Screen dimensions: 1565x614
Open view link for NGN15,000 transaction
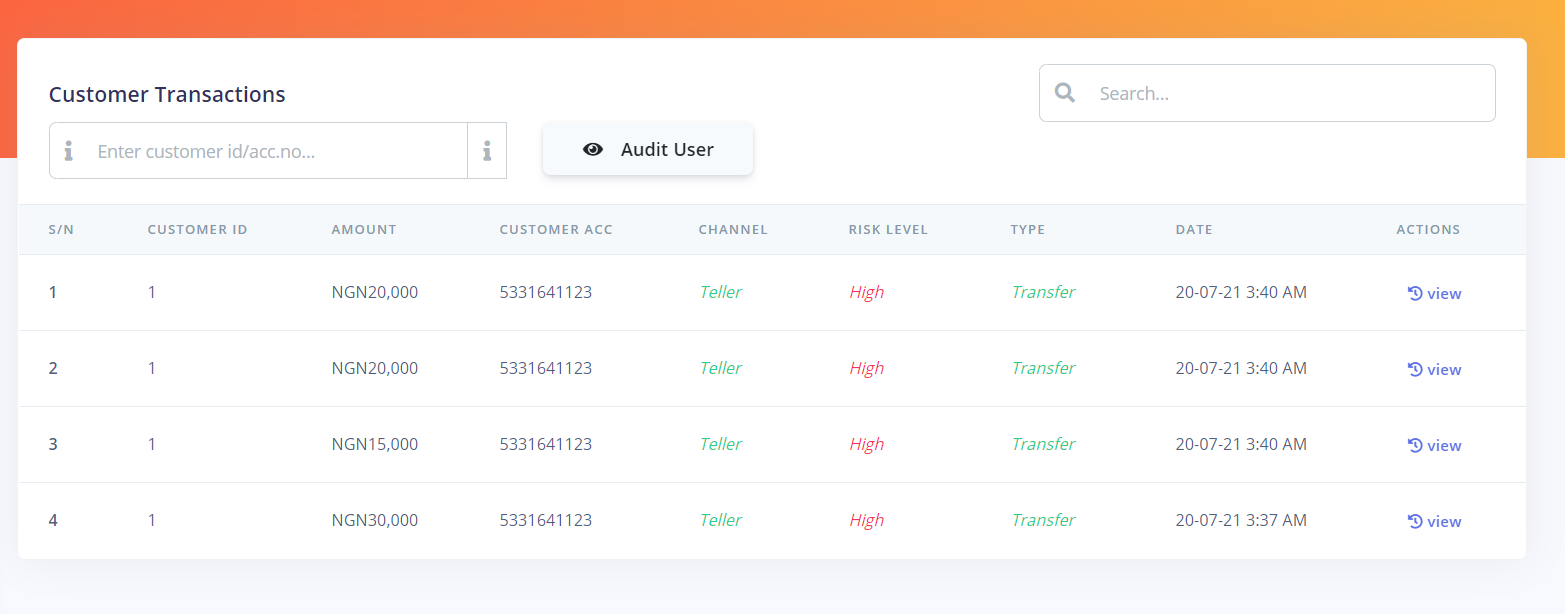click(x=1443, y=446)
